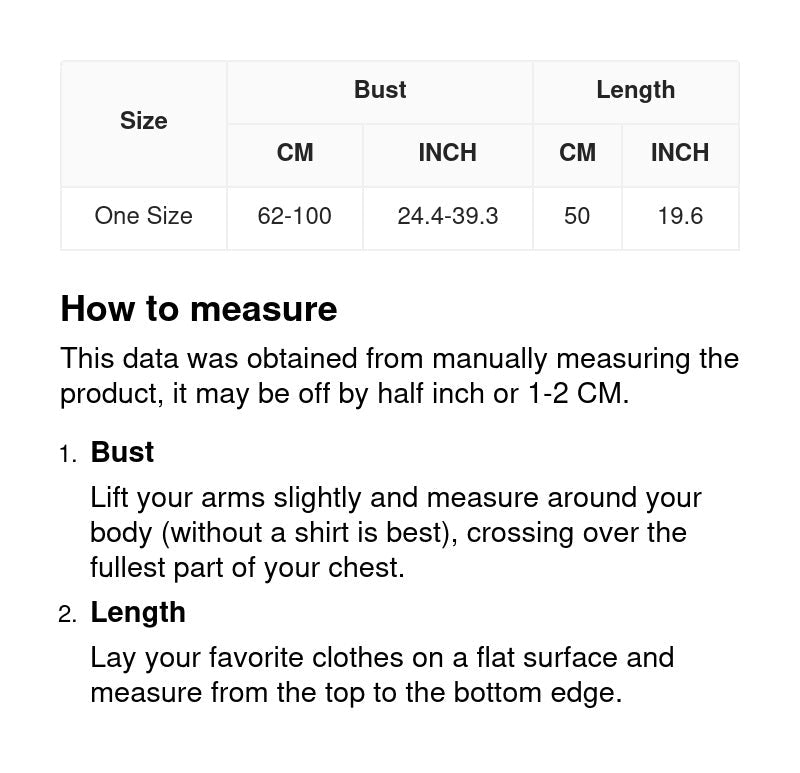The width and height of the screenshot is (800, 773).
Task: Select the Length table column header
Action: (635, 90)
